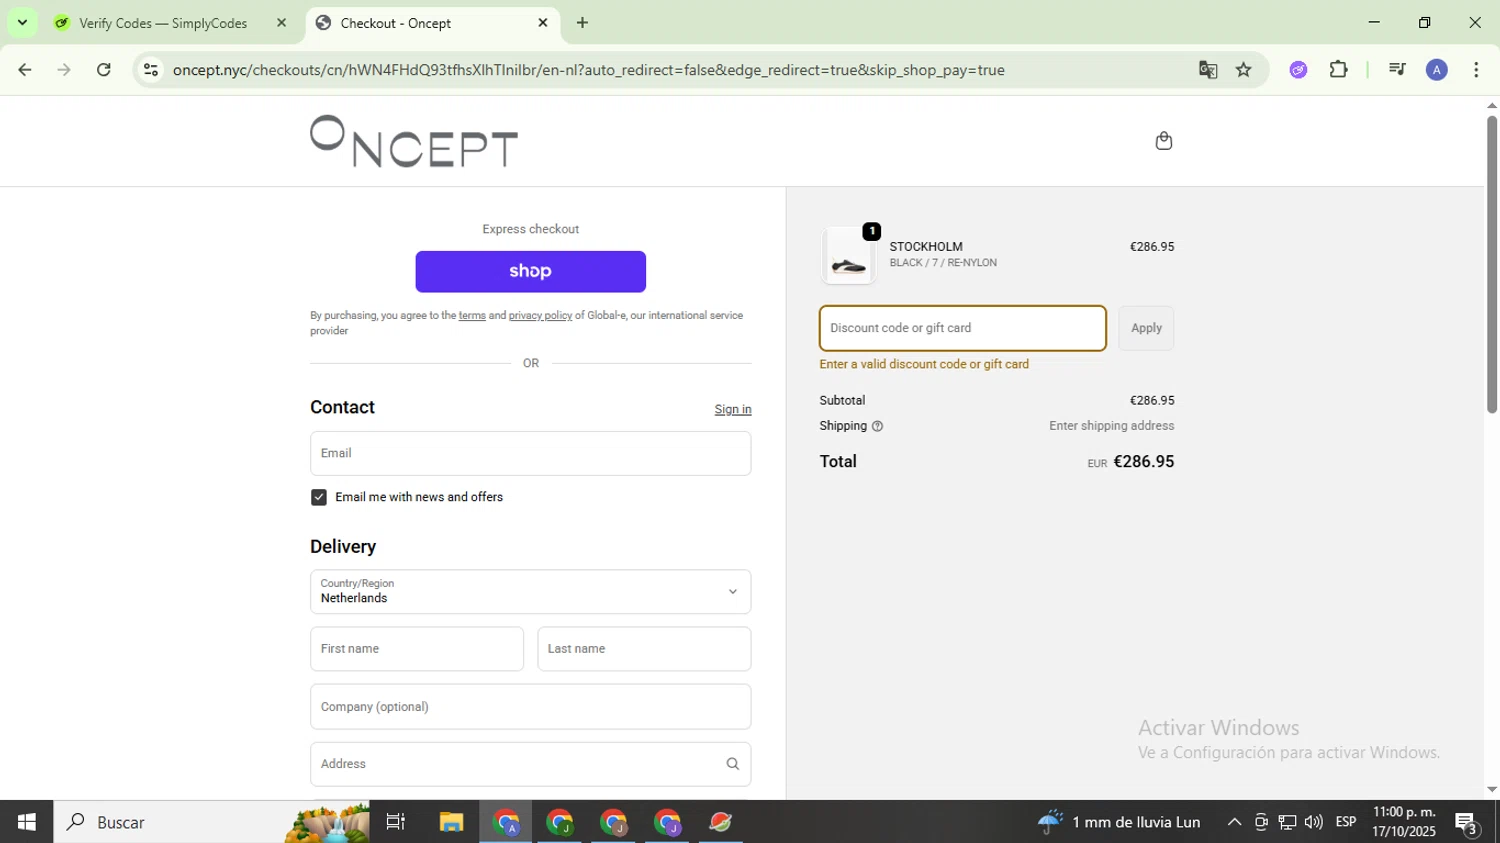Focus the Discount code or gift card field

[x=962, y=328]
